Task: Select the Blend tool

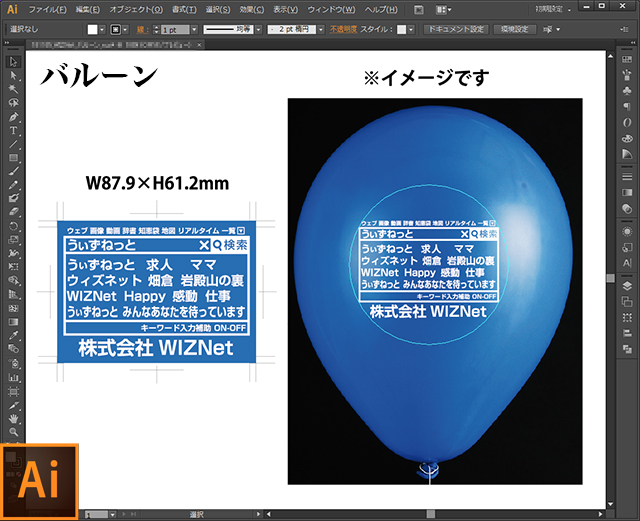Action: pyautogui.click(x=13, y=349)
